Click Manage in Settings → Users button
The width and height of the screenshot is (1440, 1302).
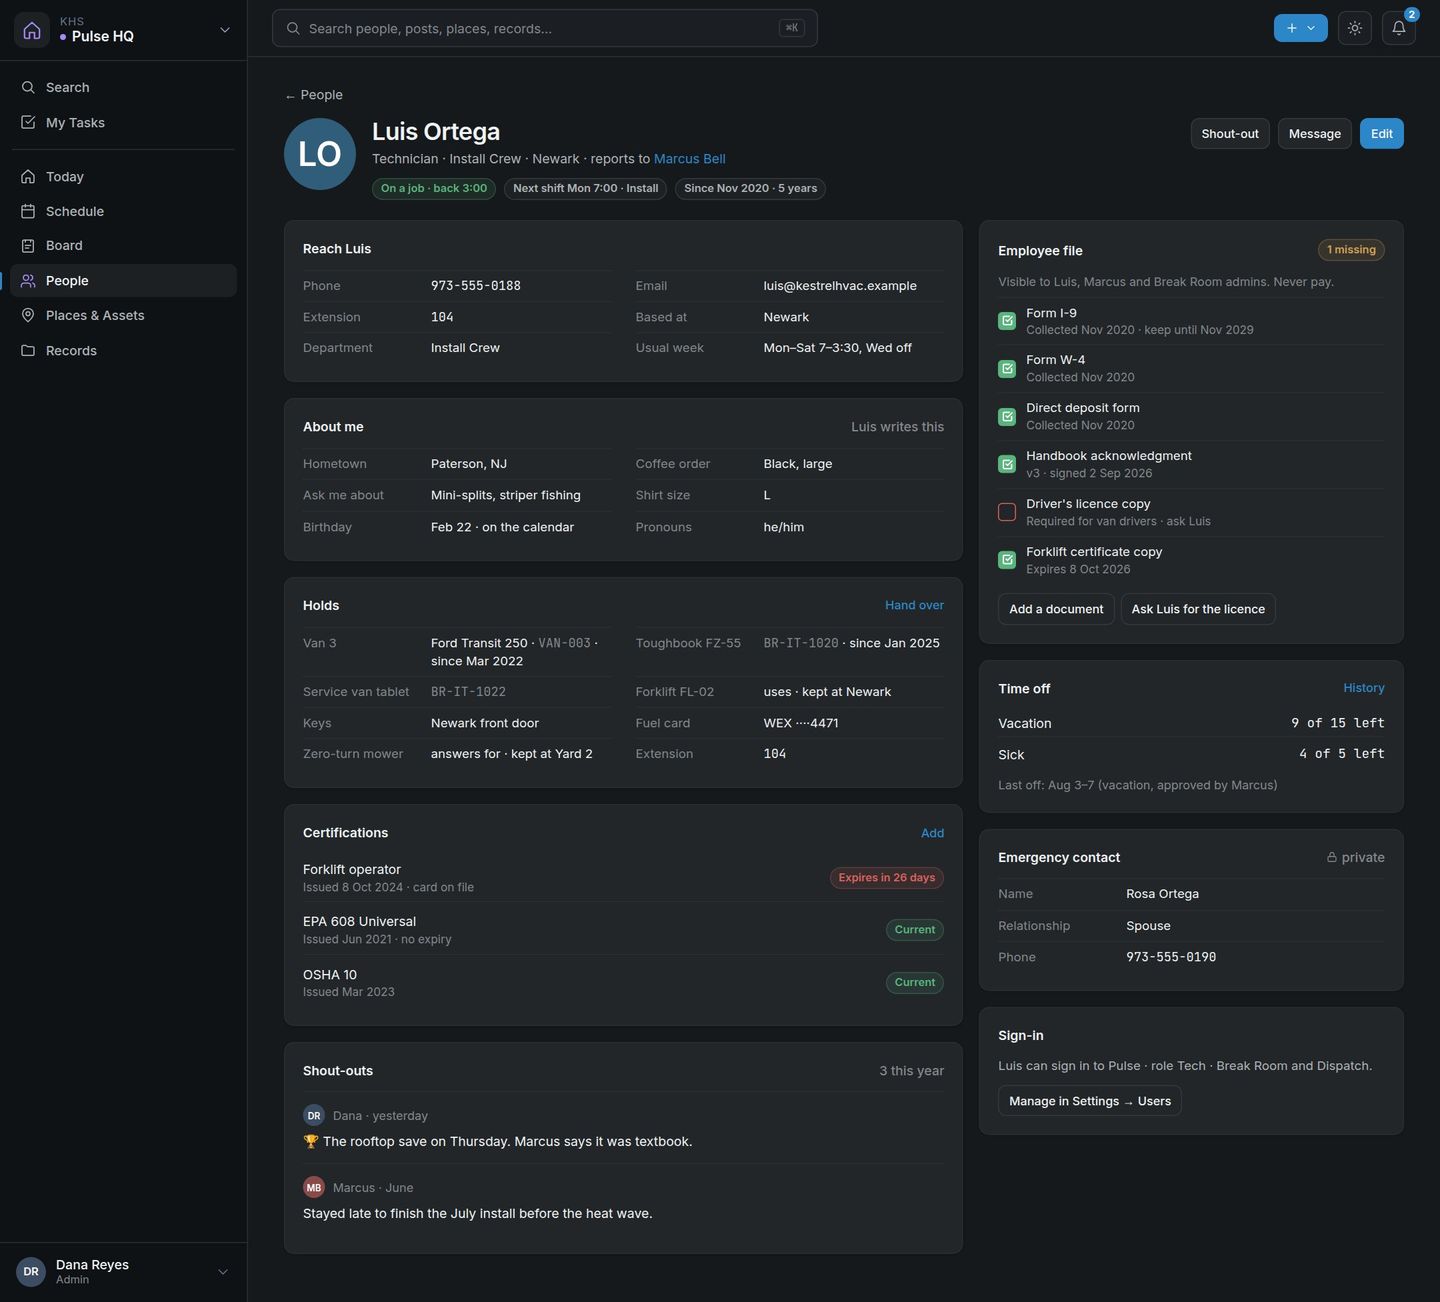coord(1089,1101)
